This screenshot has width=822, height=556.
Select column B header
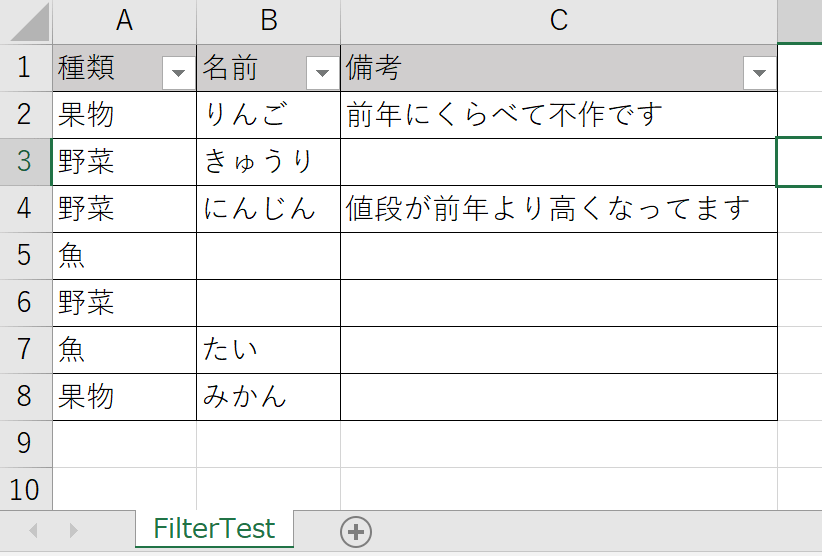[268, 20]
